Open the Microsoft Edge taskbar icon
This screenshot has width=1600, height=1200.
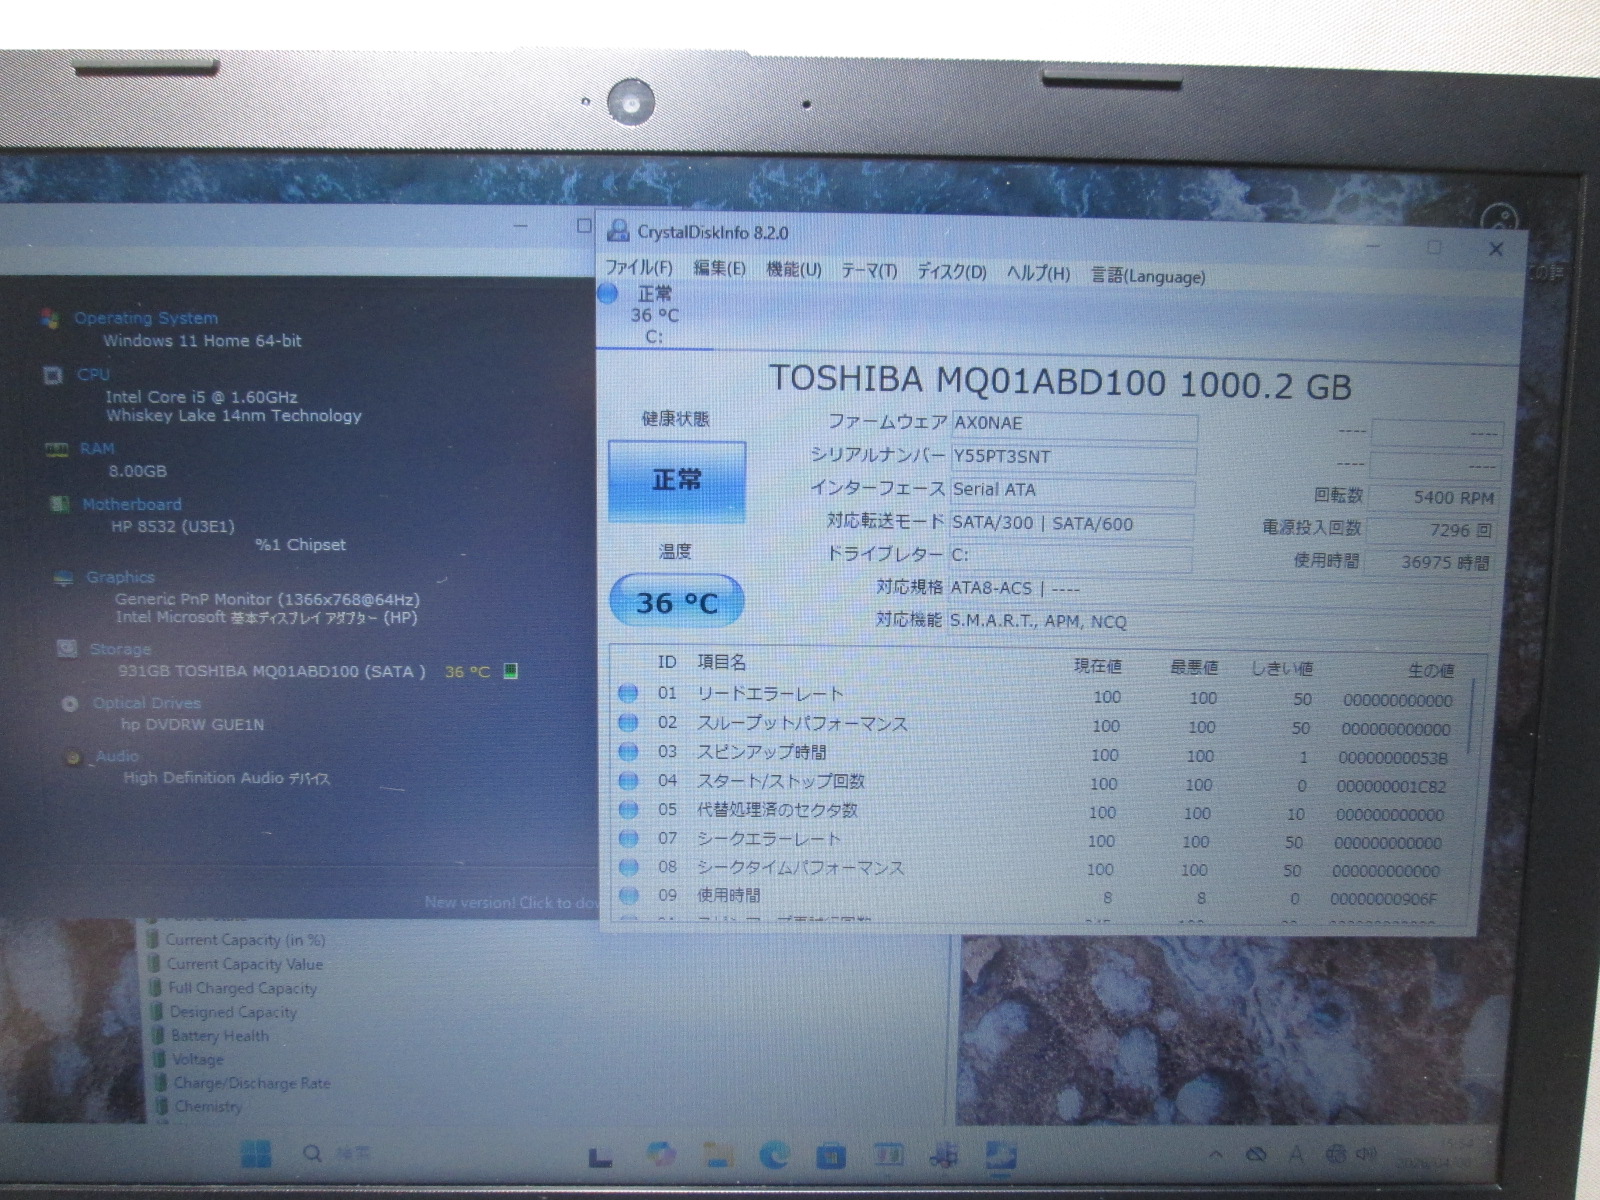pos(774,1155)
